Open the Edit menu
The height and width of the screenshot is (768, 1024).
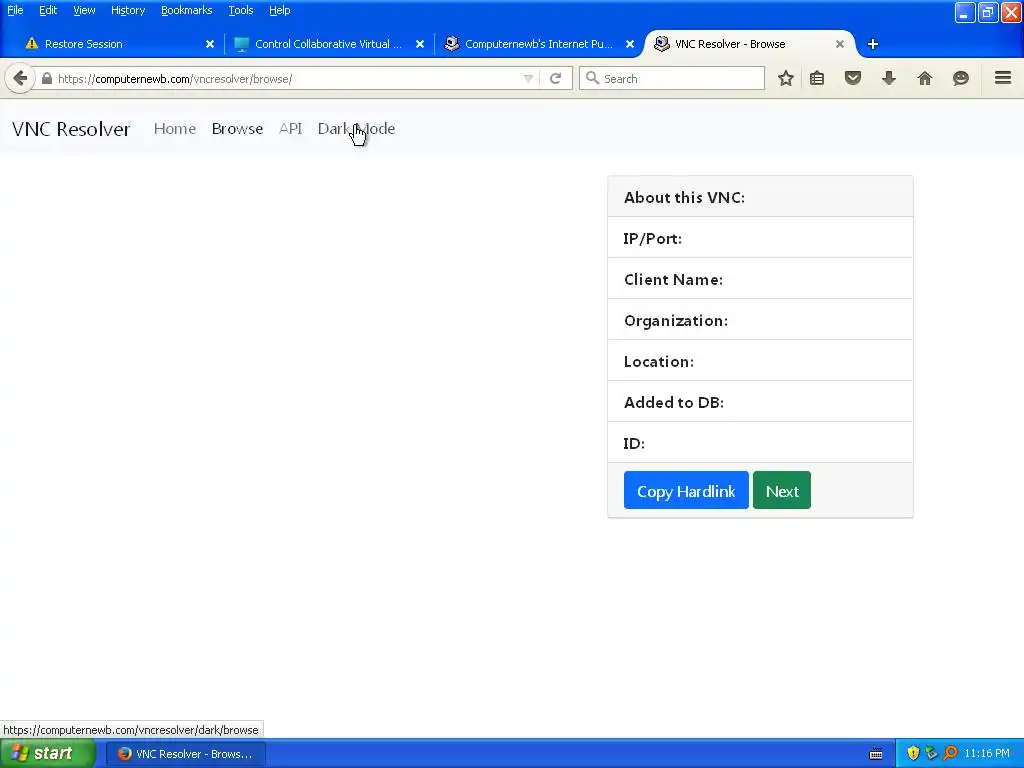click(48, 10)
